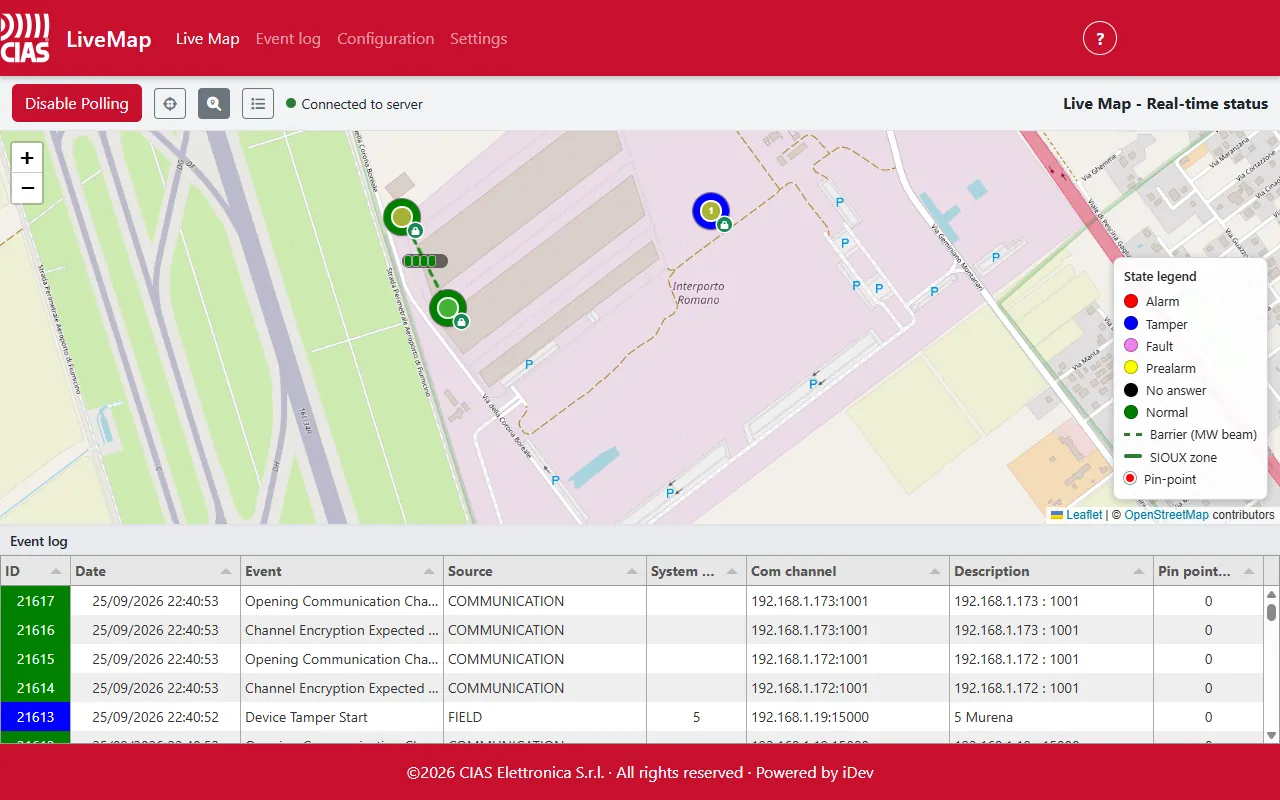Viewport: 1280px width, 800px height.
Task: Select the lower green barrier device marker
Action: point(447,307)
